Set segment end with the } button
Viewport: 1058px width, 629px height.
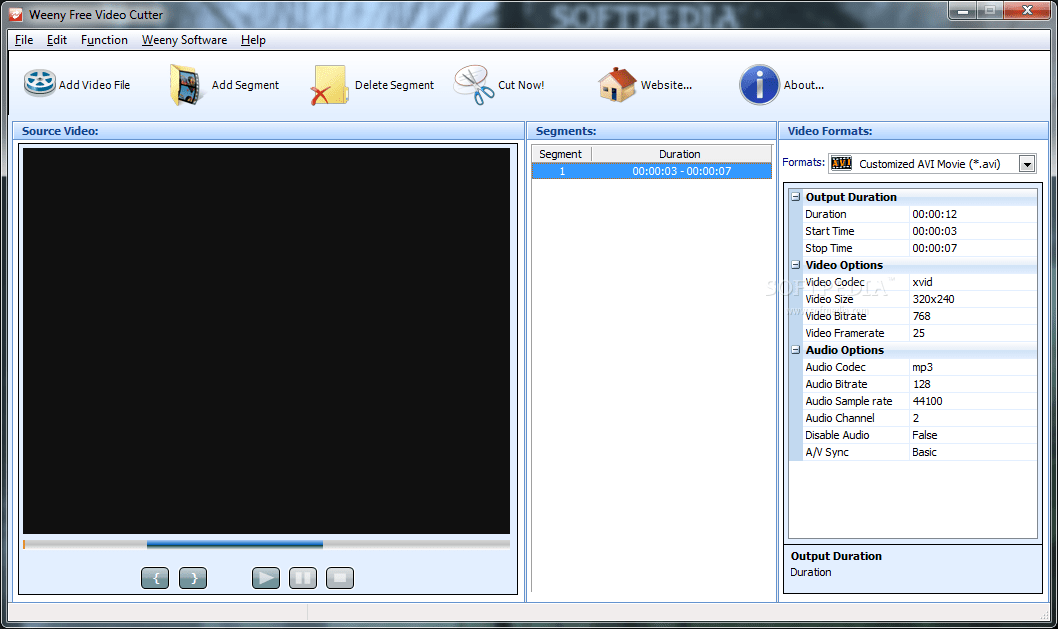click(193, 578)
